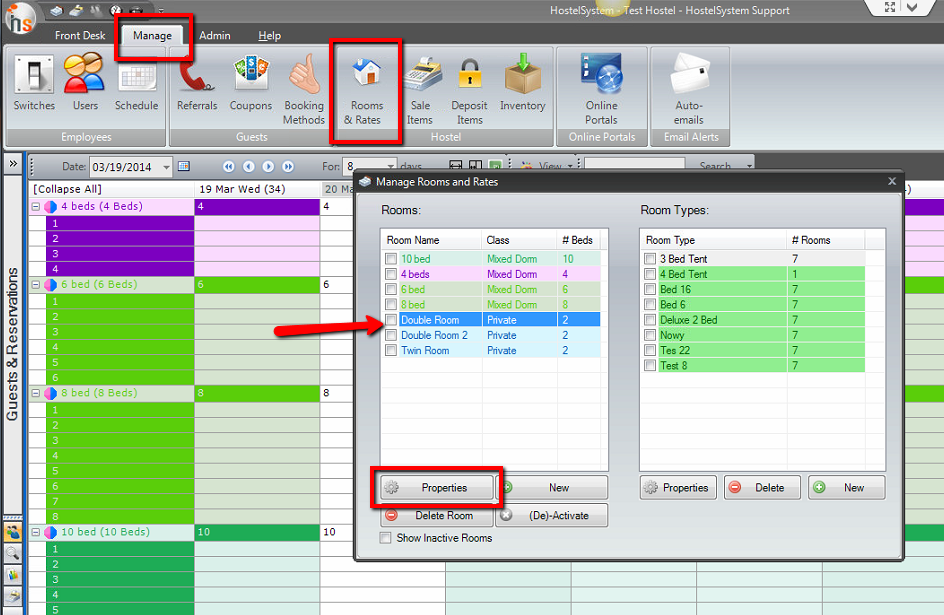This screenshot has width=944, height=615.
Task: Open Rooms & Rates
Action: click(365, 90)
